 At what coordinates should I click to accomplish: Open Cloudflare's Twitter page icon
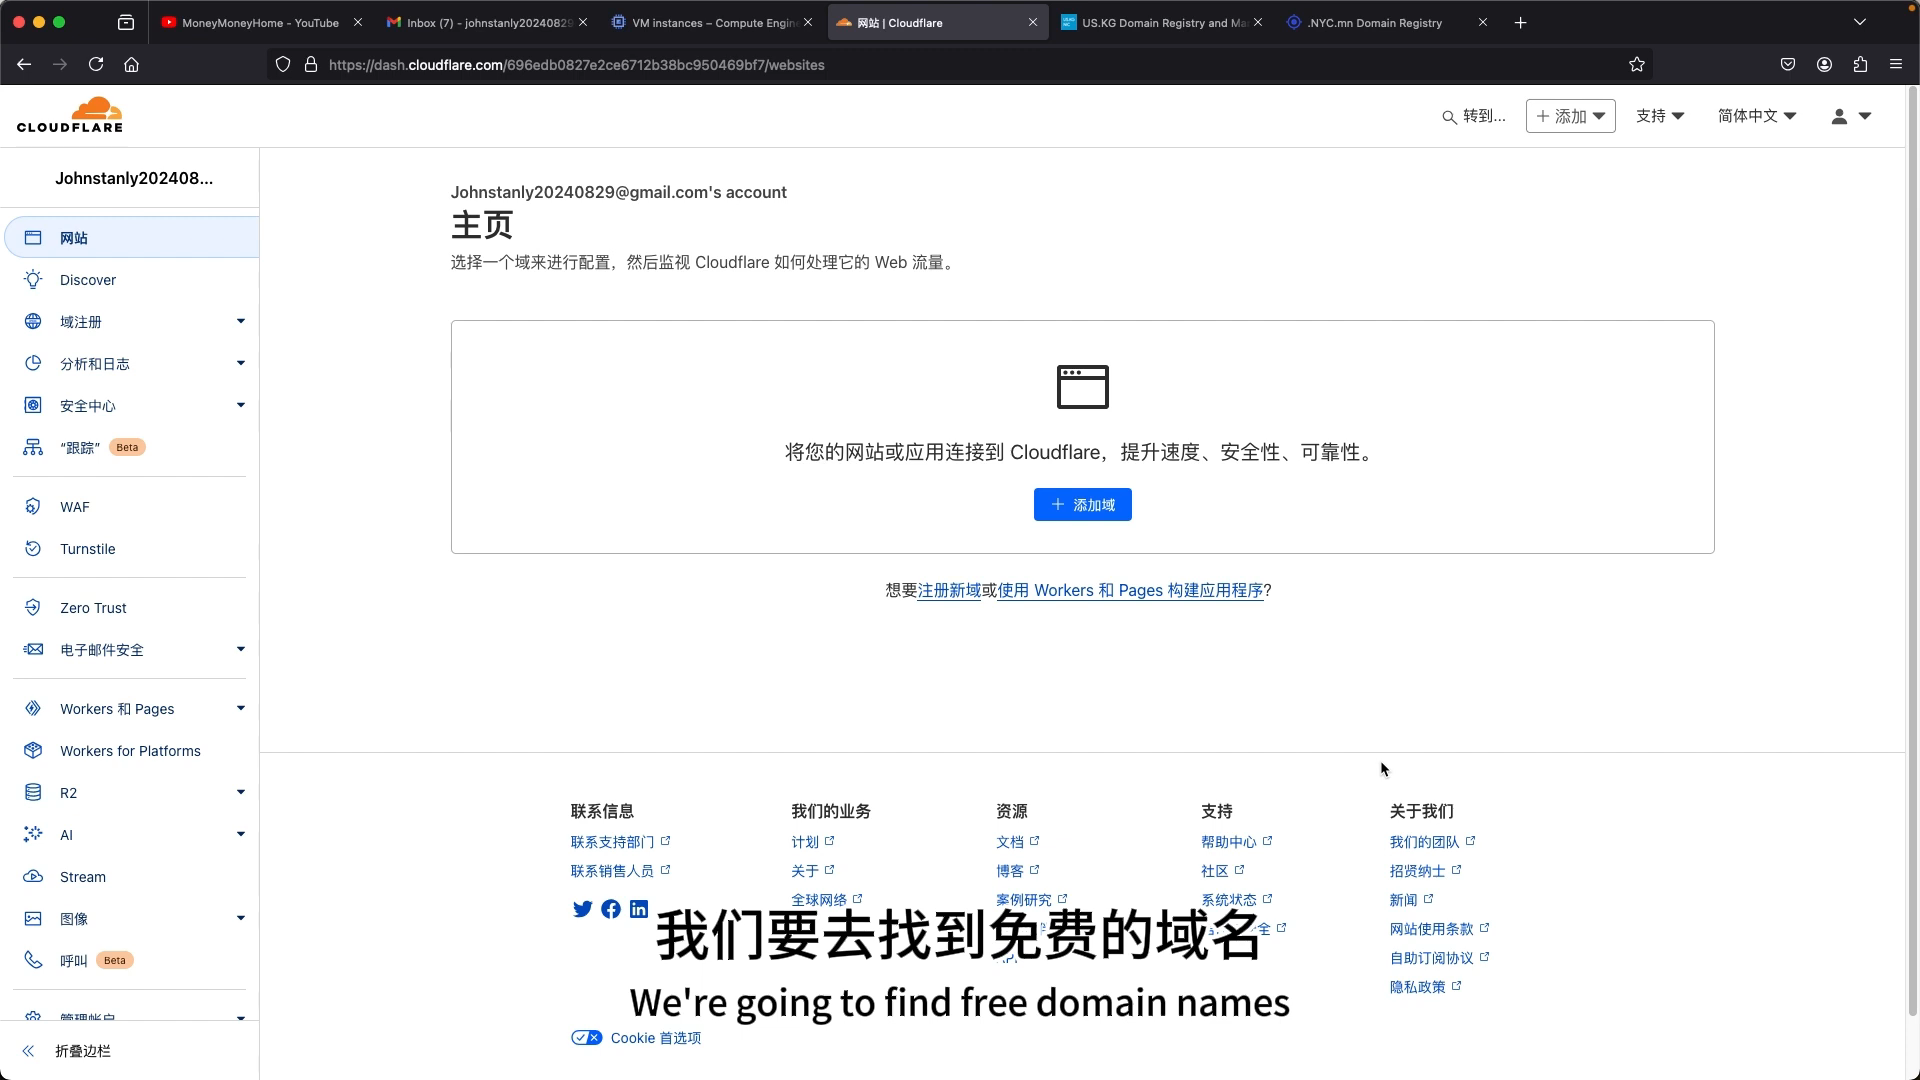[582, 909]
